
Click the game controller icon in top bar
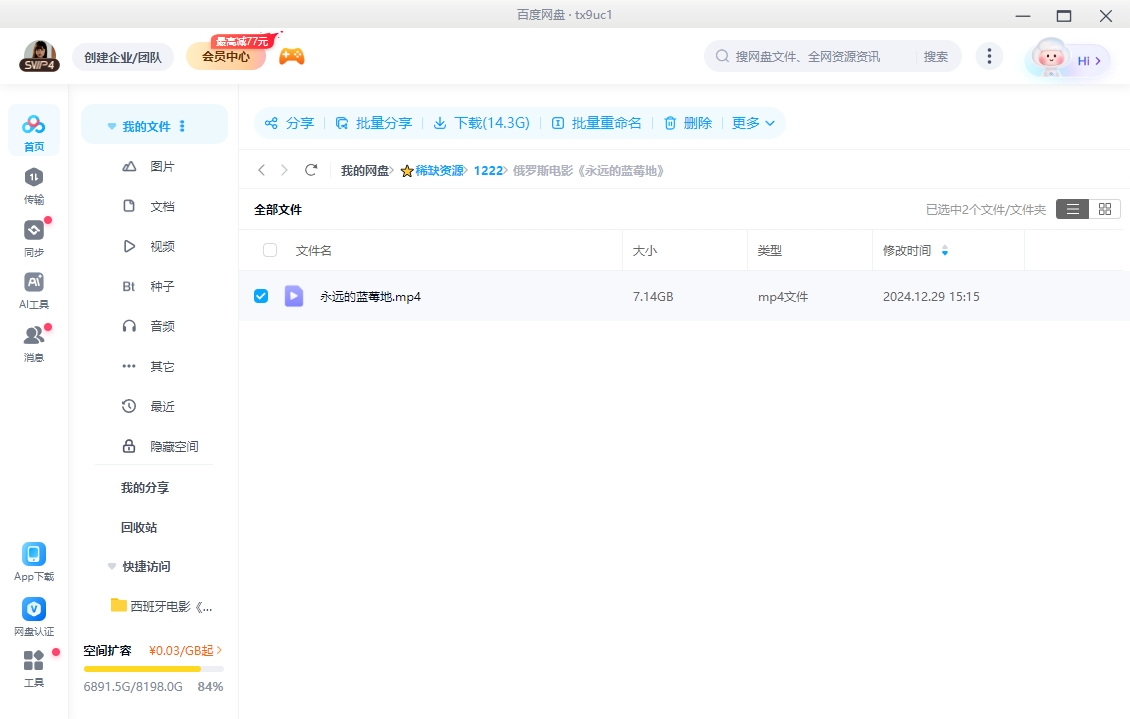pos(291,57)
